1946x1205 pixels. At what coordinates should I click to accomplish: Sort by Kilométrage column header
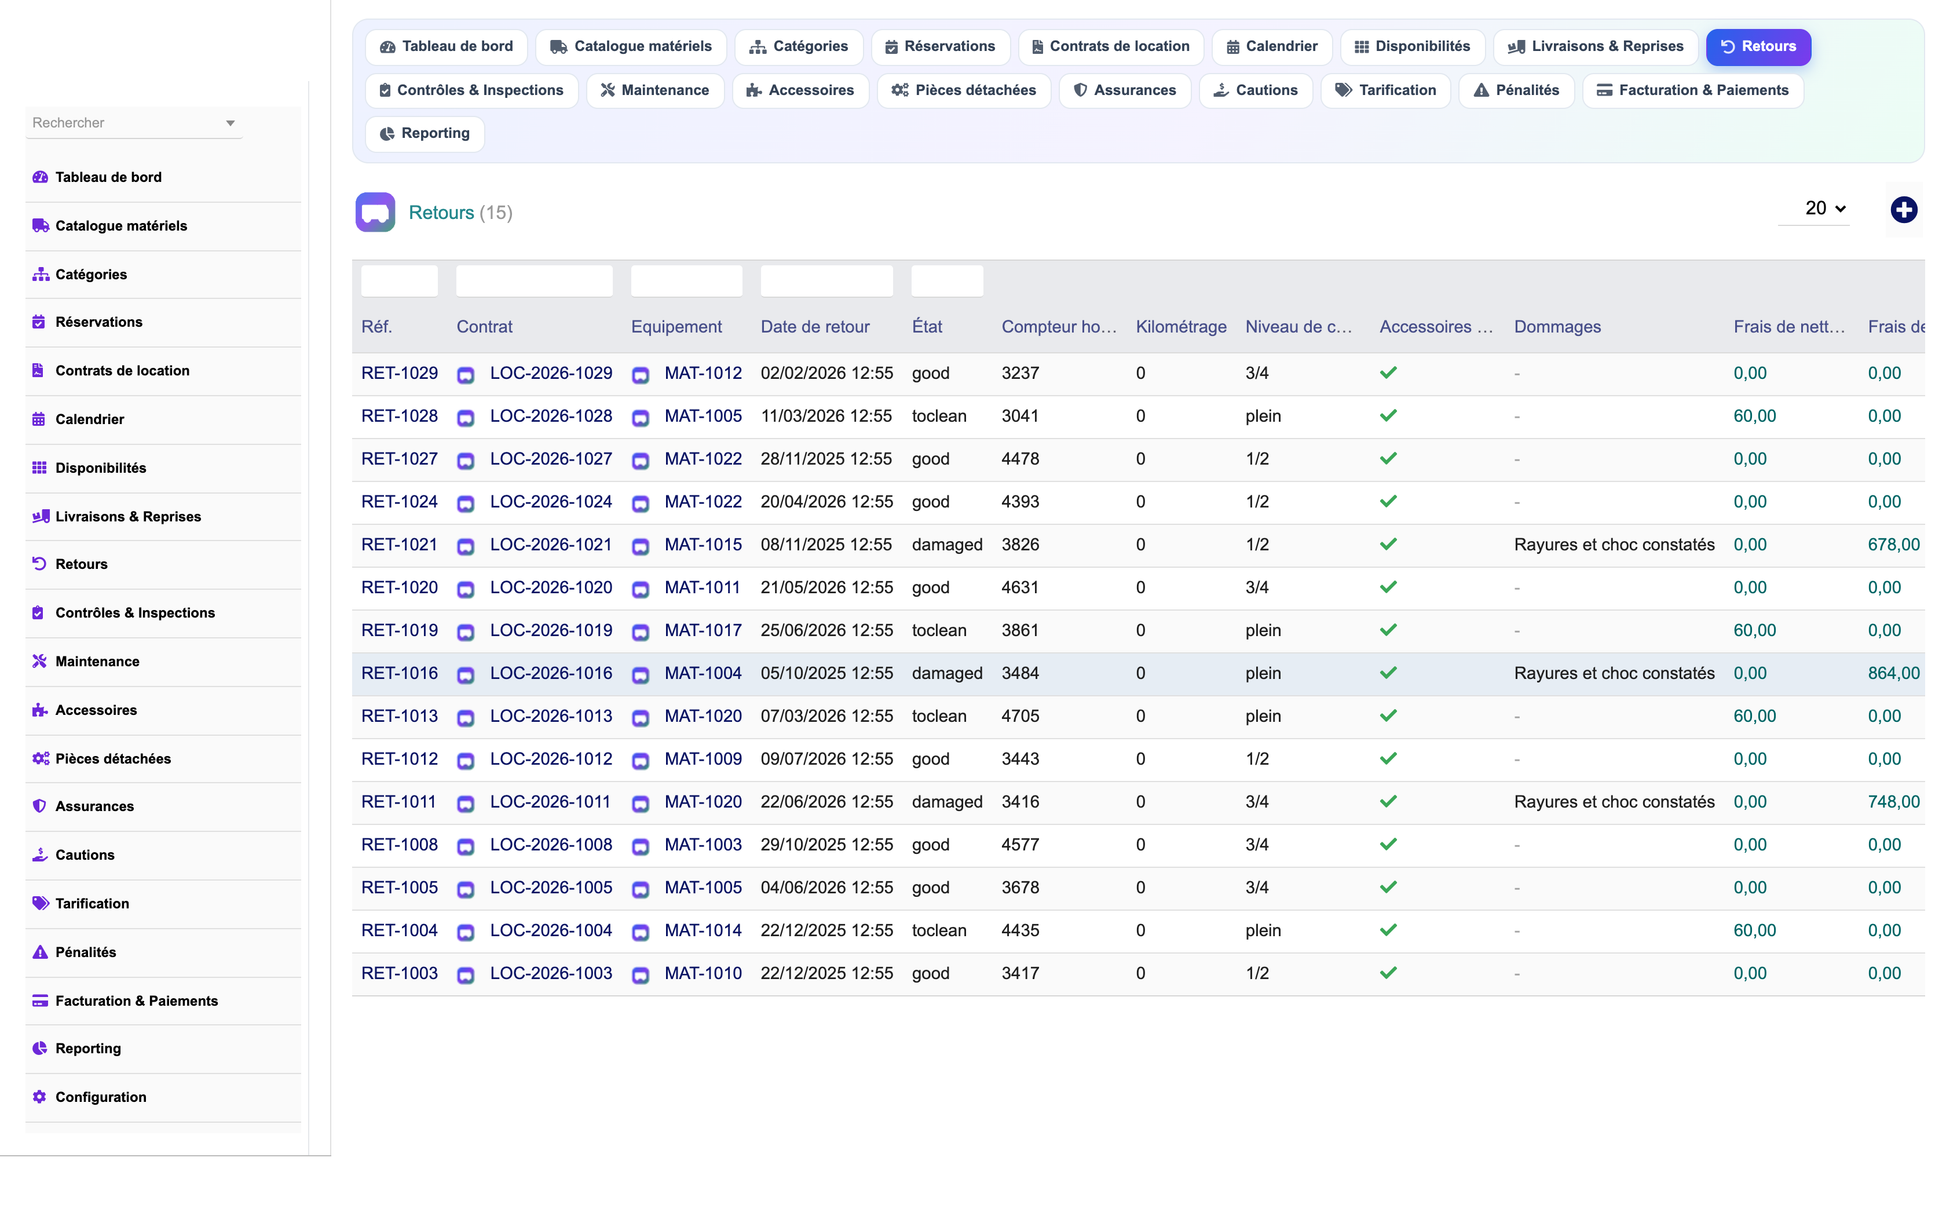[1181, 327]
